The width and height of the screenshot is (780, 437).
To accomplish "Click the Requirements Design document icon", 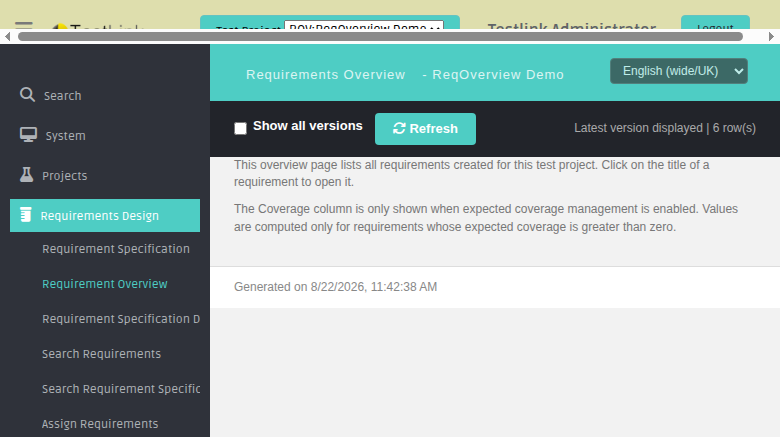I will point(26,215).
